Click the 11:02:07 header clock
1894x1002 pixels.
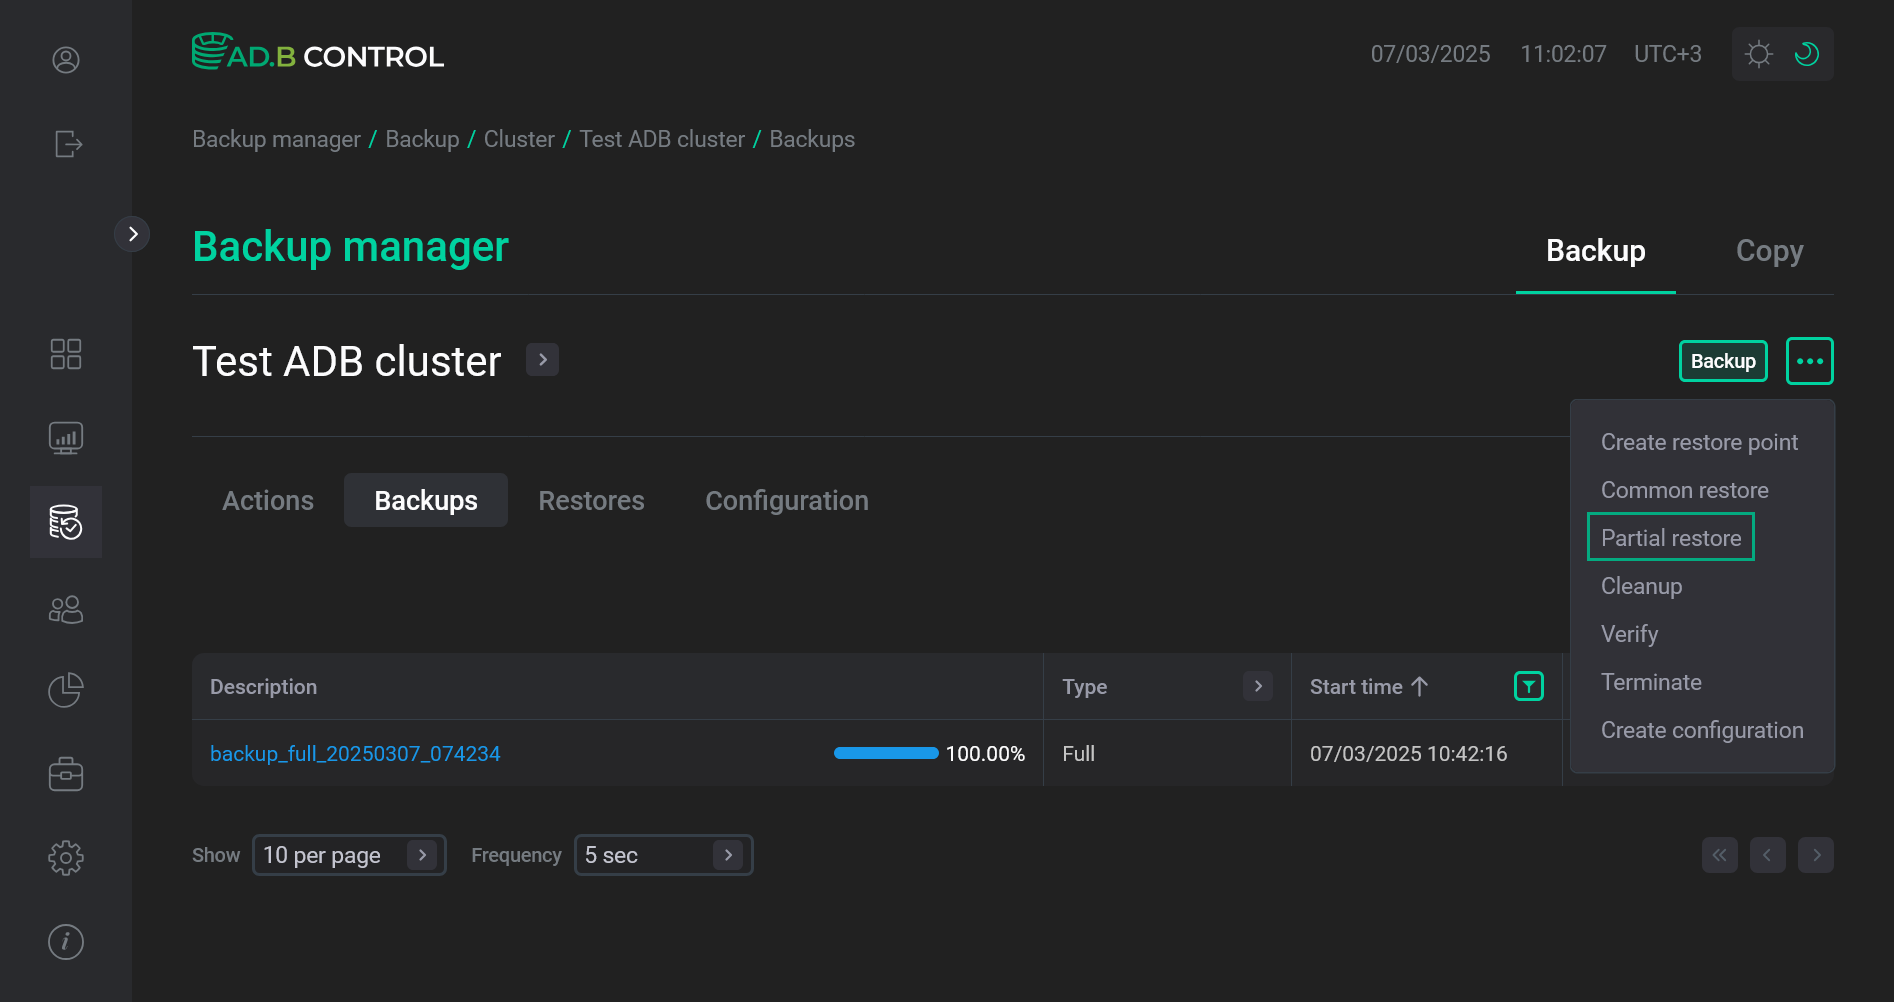(1563, 54)
